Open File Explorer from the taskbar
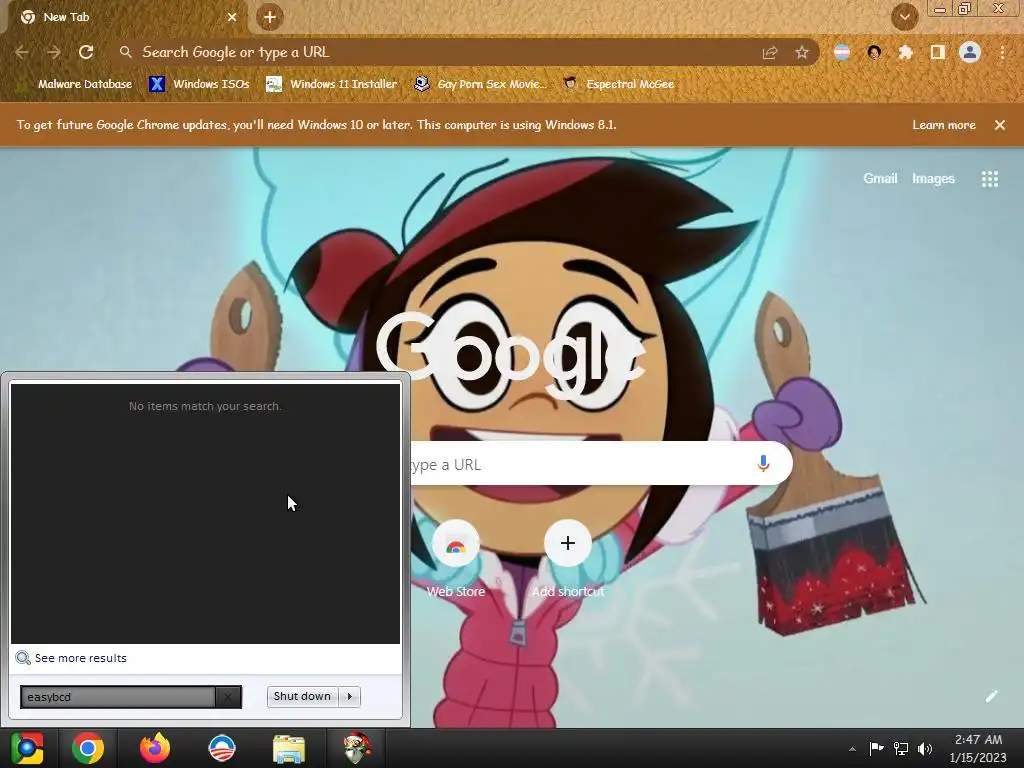 coord(289,748)
